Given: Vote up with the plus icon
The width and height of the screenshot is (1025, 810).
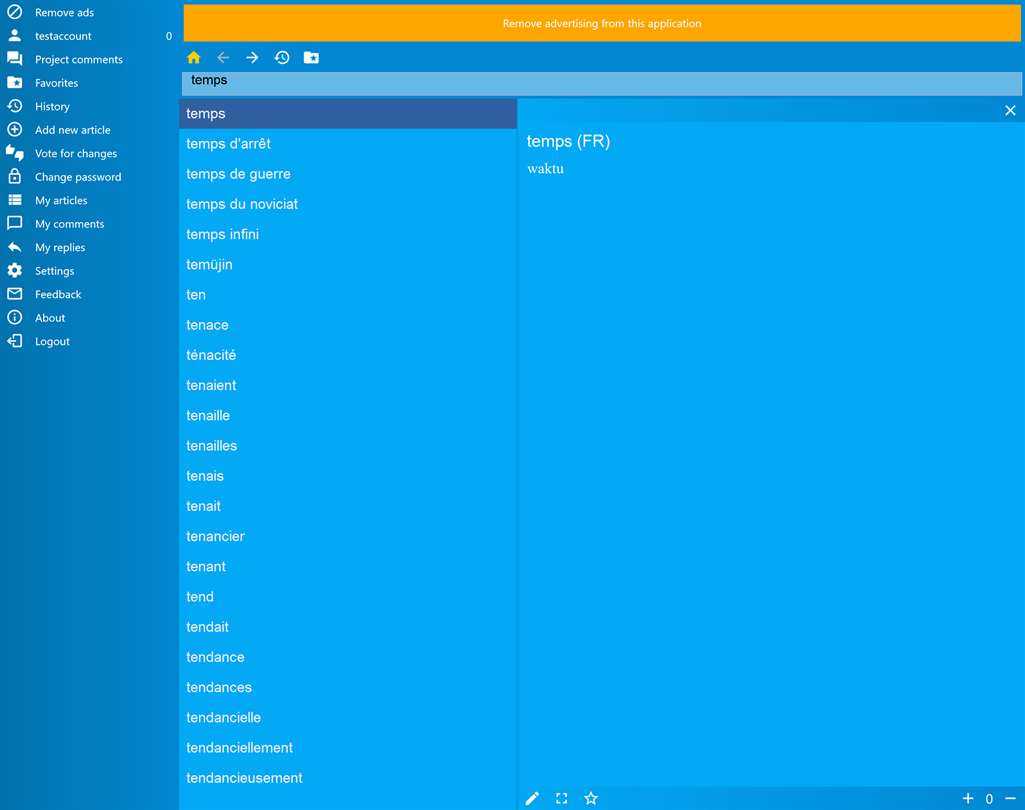Looking at the screenshot, I should click(968, 798).
